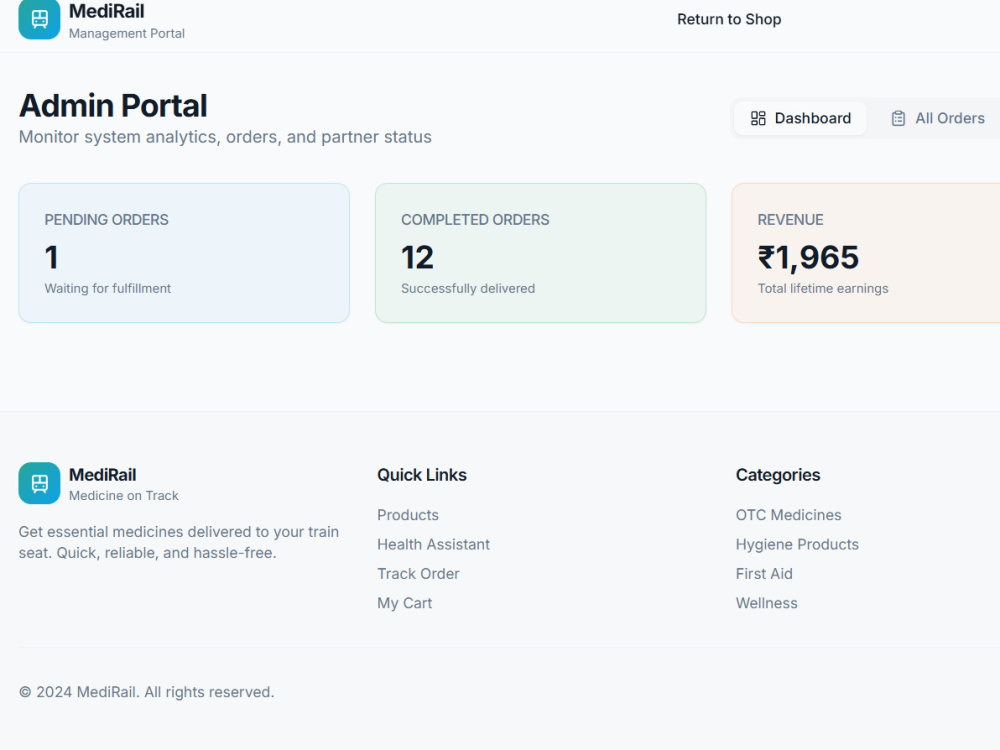This screenshot has height=750, width=1000.
Task: Click the 'Categories' heading
Action: click(778, 475)
